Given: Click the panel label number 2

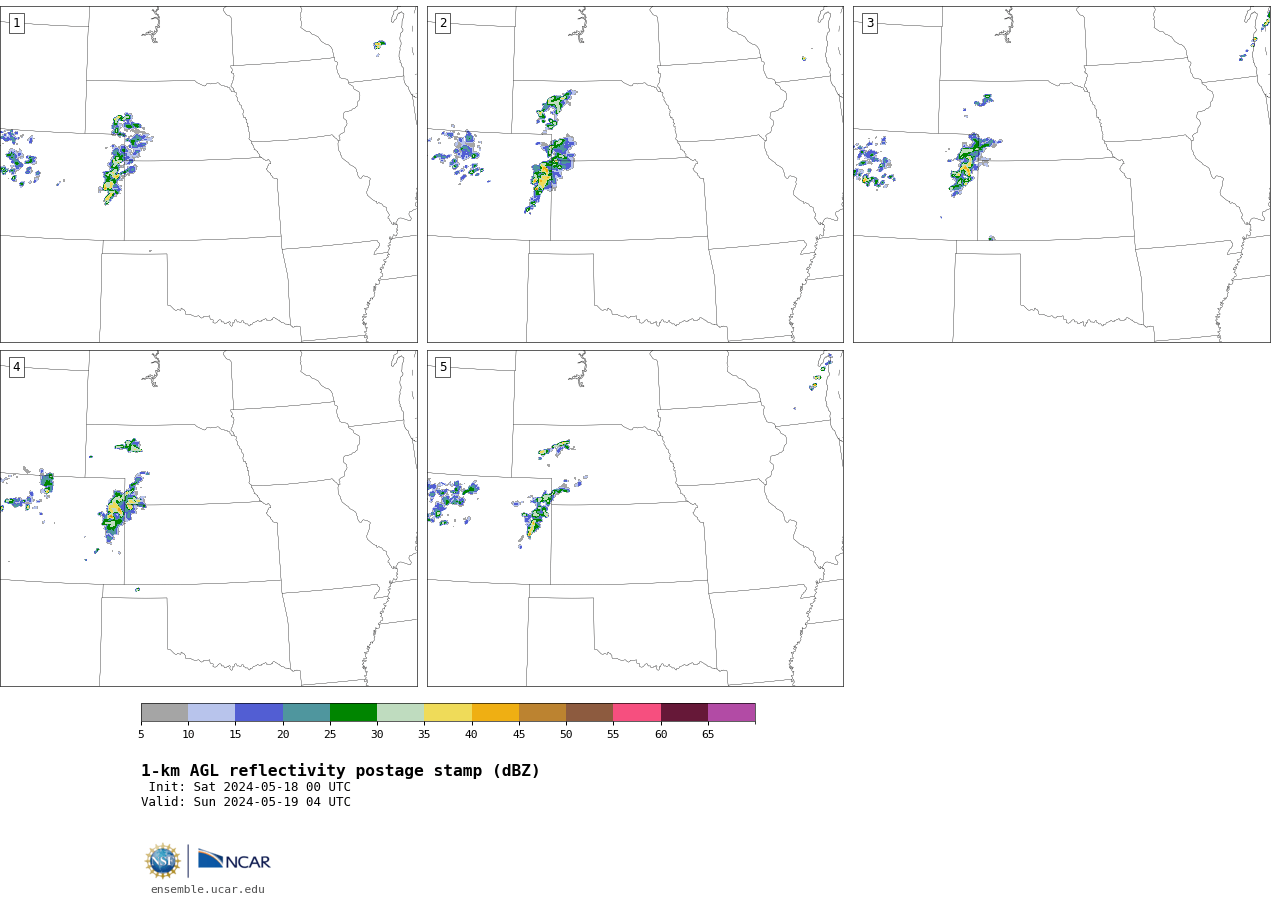Looking at the screenshot, I should 443,23.
